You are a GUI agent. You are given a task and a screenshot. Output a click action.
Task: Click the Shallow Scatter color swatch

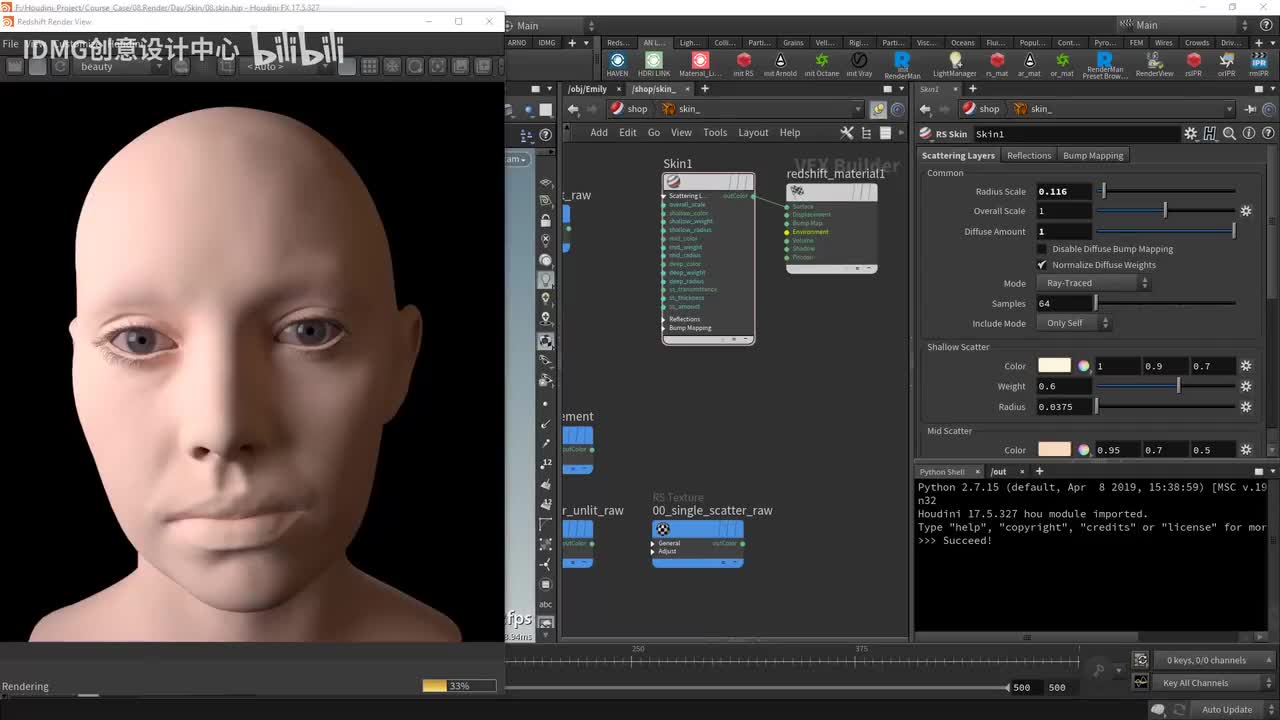1054,366
